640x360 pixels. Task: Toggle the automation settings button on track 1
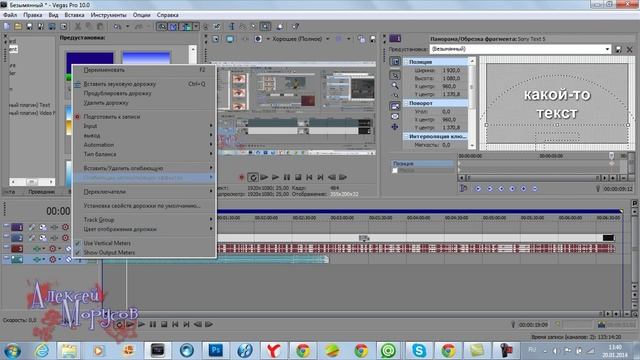click(65, 227)
